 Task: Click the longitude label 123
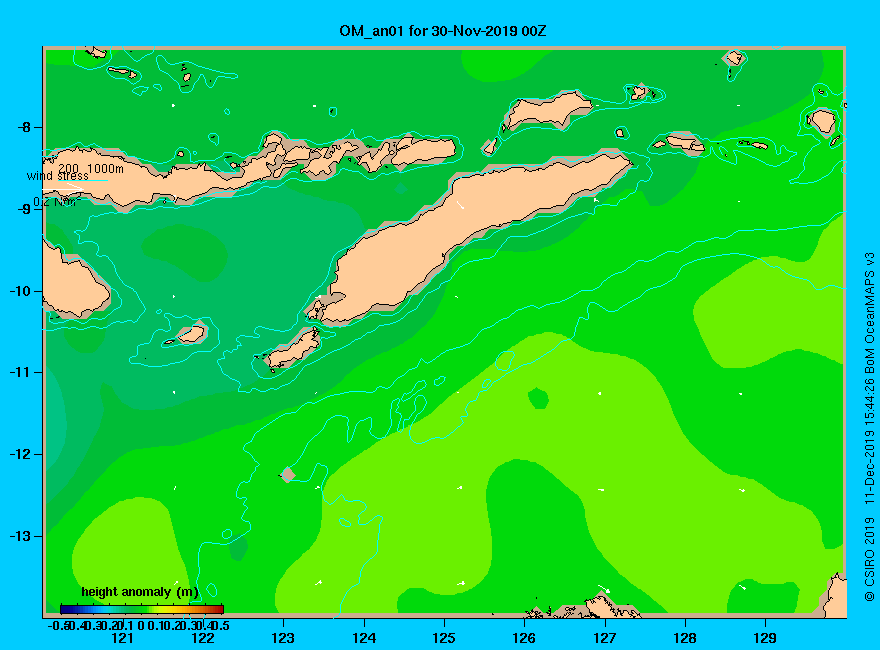tap(283, 638)
